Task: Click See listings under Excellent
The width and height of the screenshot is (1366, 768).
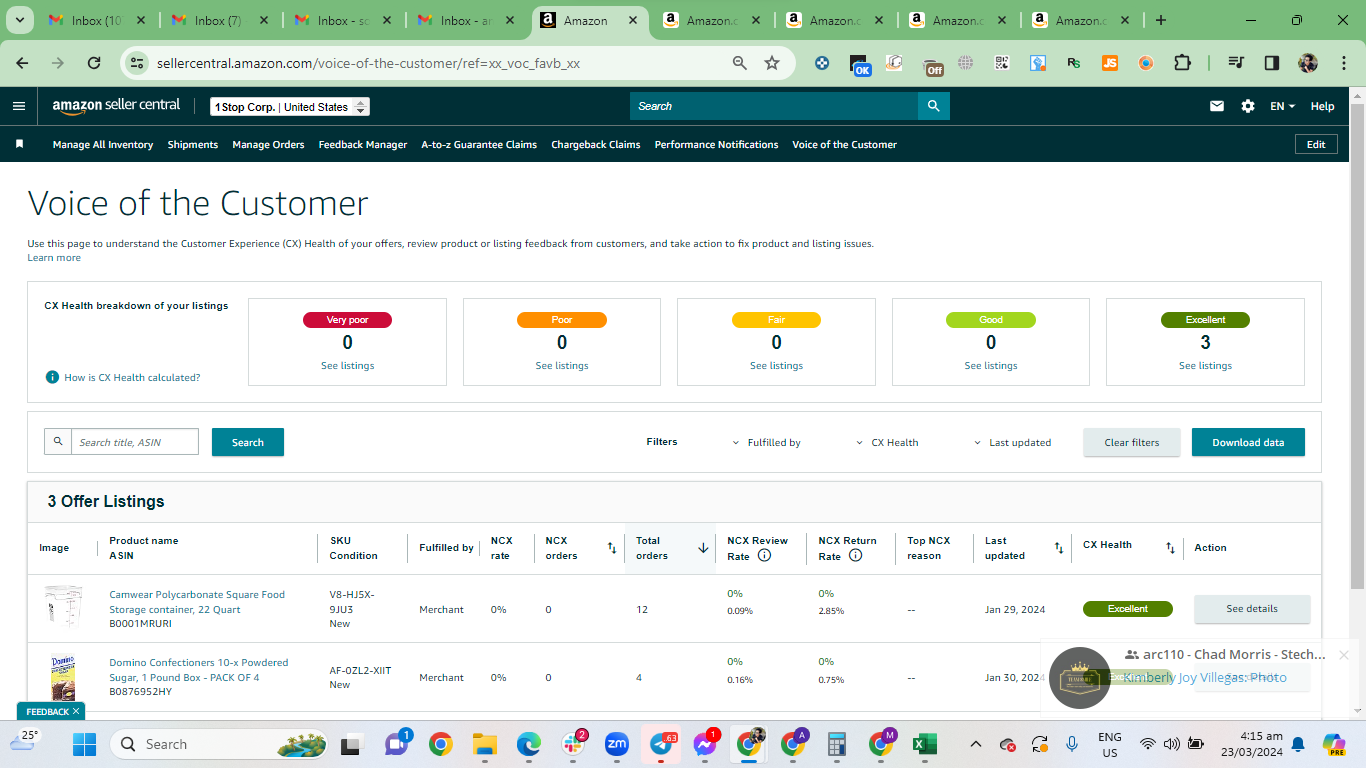Action: [x=1205, y=366]
